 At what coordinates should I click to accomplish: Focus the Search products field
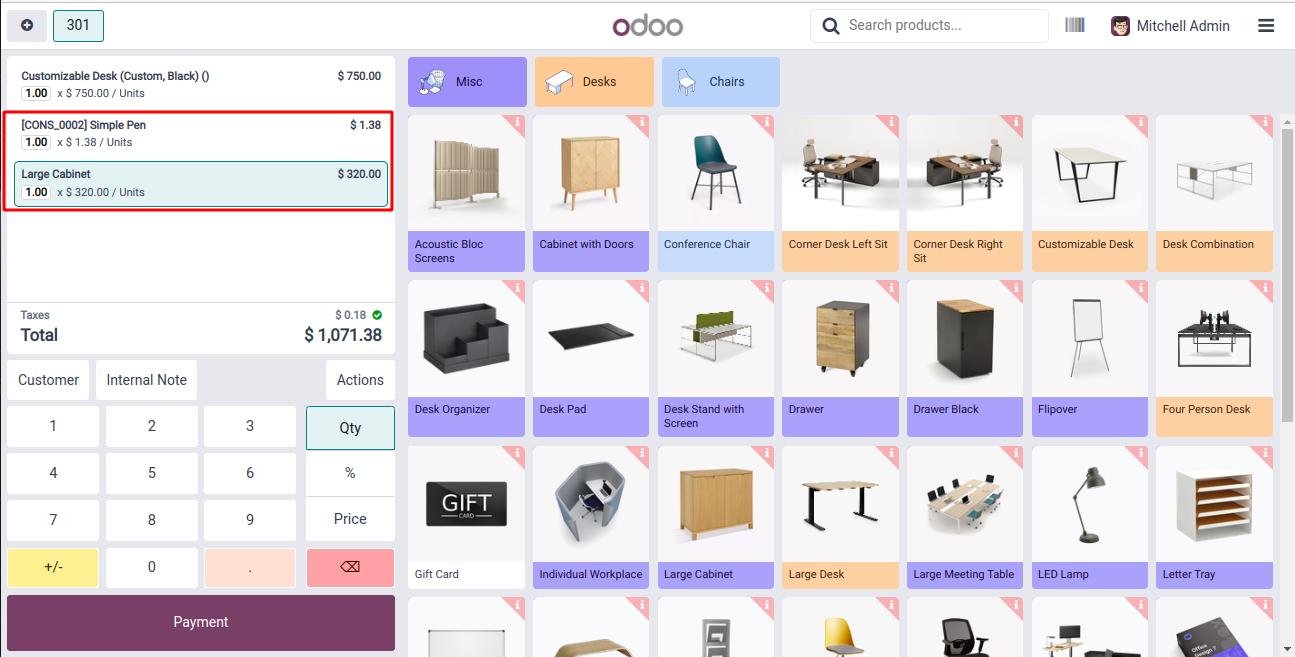point(929,25)
